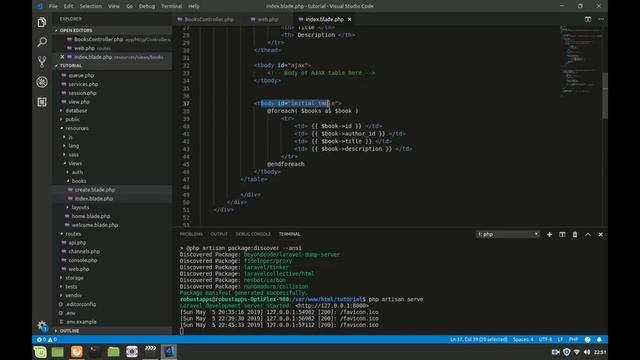Close the terminal panel
The image size is (640, 360).
[x=600, y=234]
